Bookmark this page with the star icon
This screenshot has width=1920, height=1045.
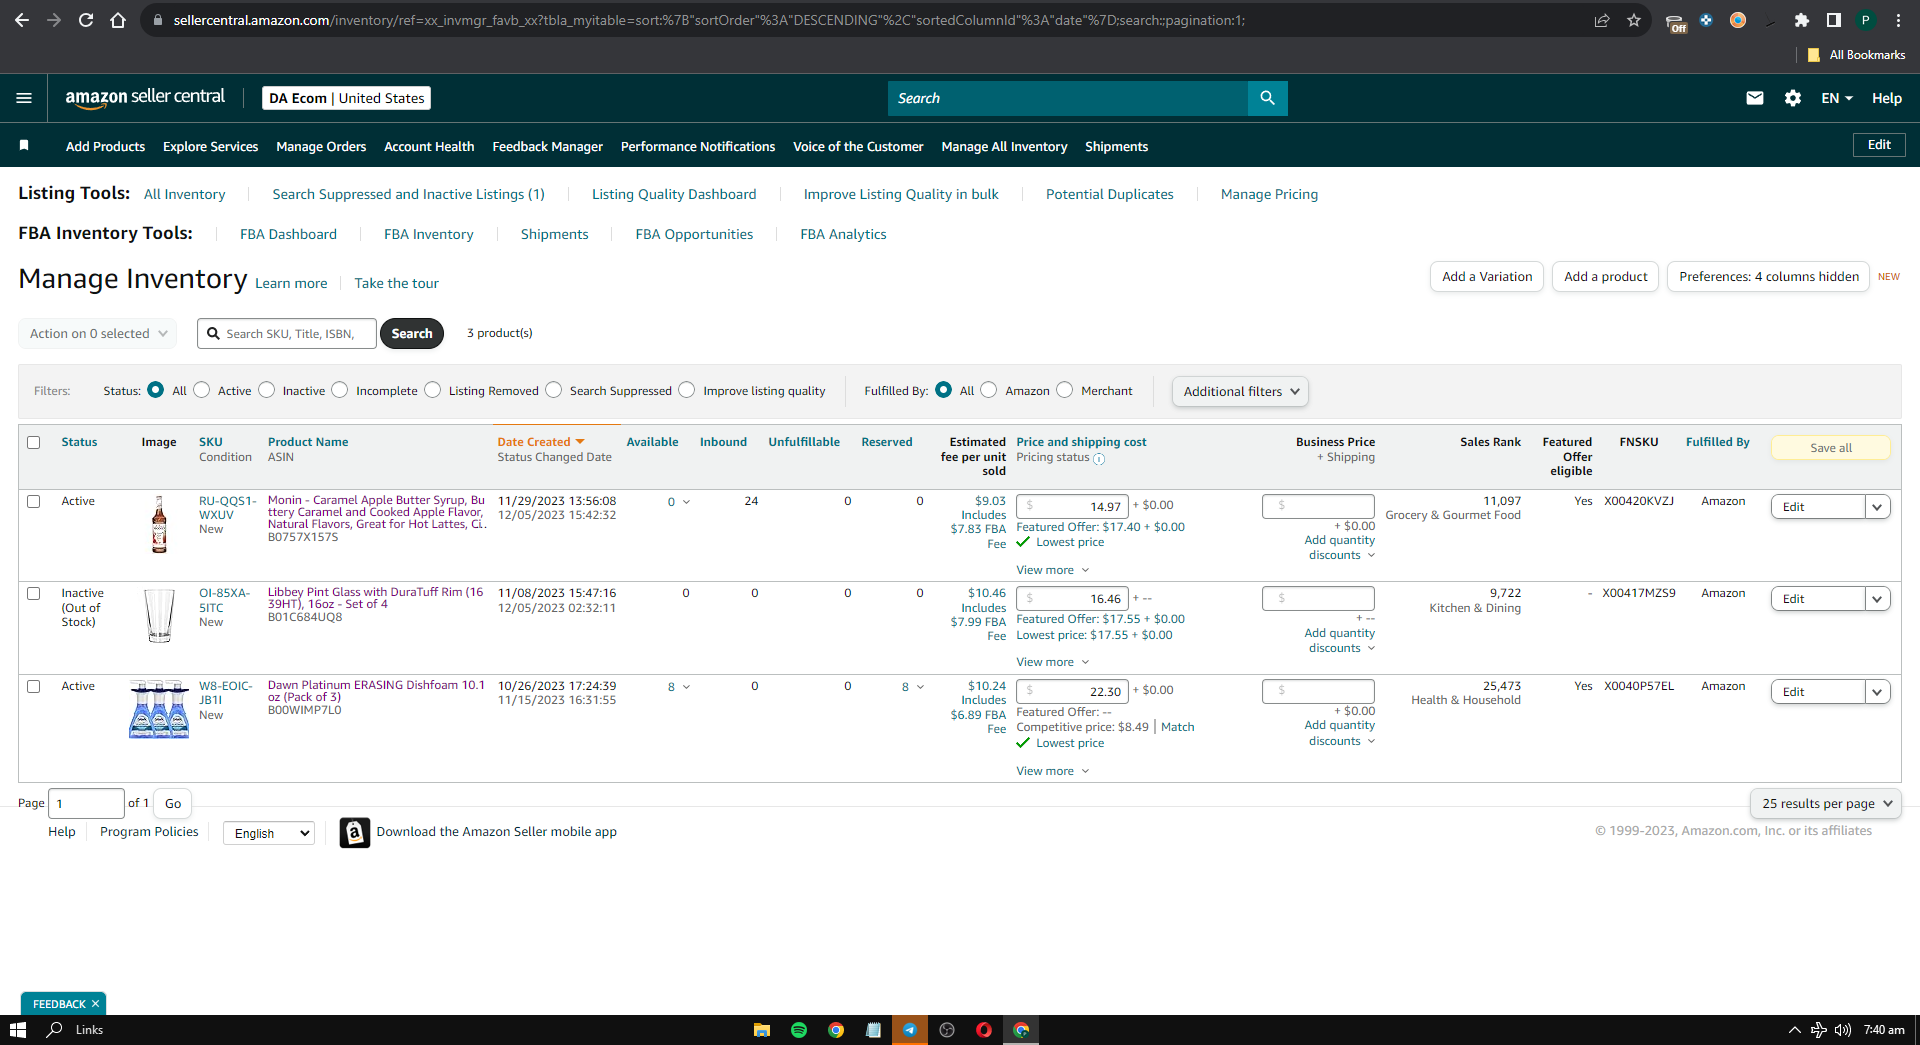pyautogui.click(x=1634, y=20)
